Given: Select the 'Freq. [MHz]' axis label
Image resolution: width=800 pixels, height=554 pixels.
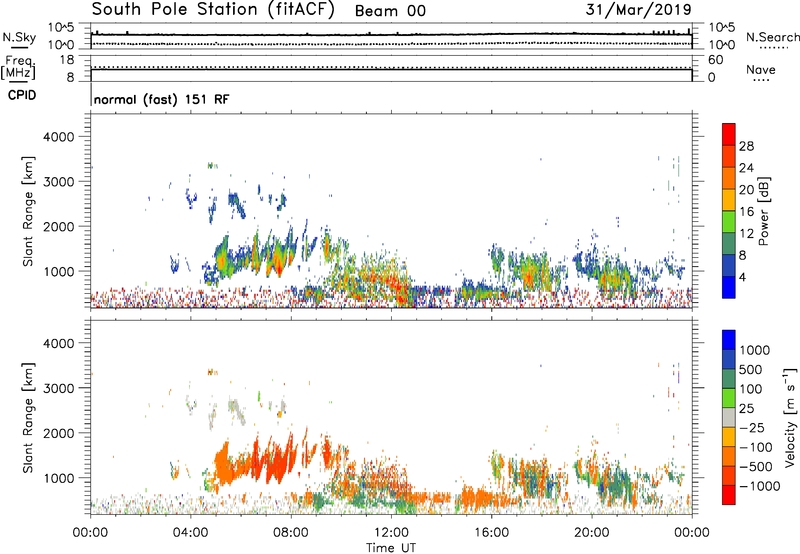Looking at the screenshot, I should click(x=19, y=67).
